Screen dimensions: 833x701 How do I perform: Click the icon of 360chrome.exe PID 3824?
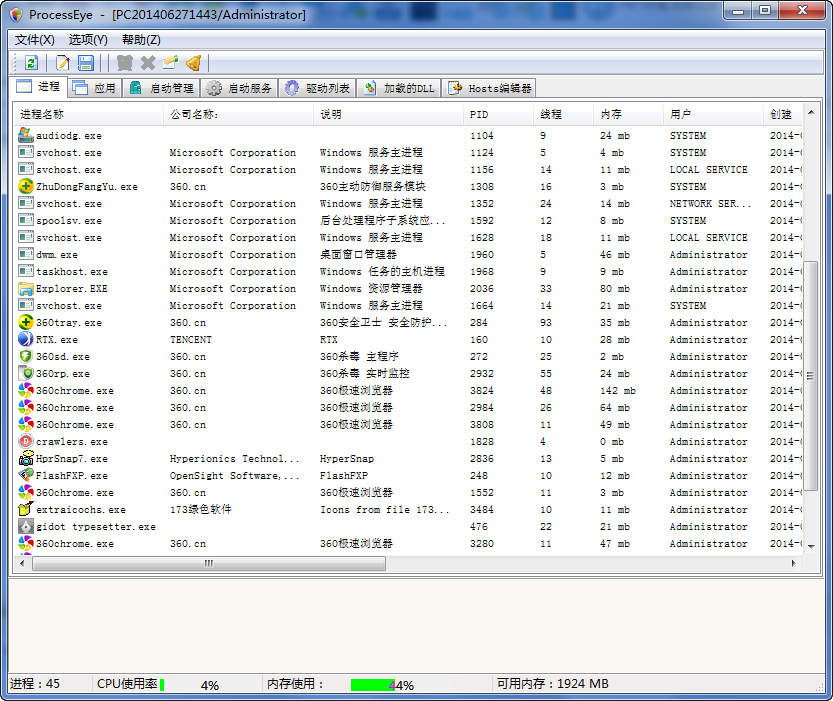pyautogui.click(x=26, y=390)
